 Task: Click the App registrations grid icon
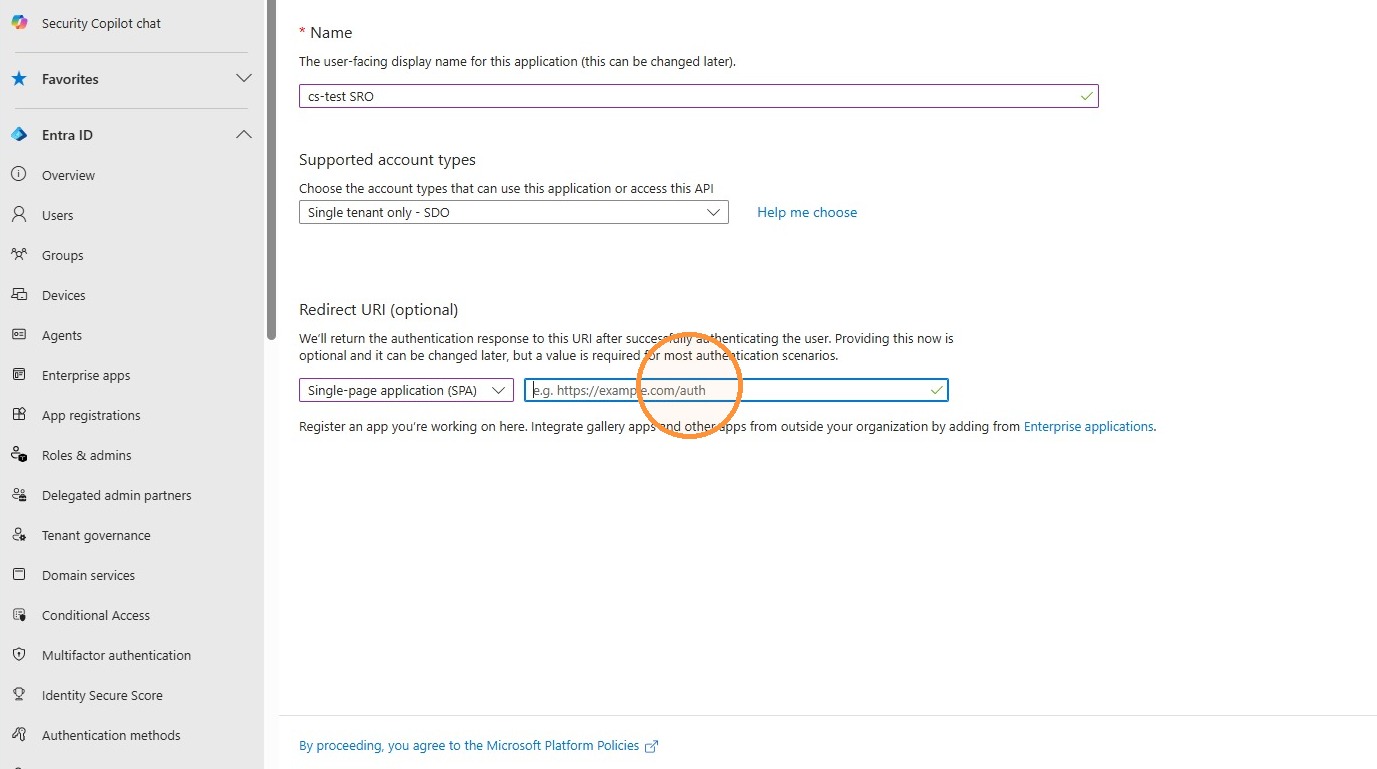point(19,415)
